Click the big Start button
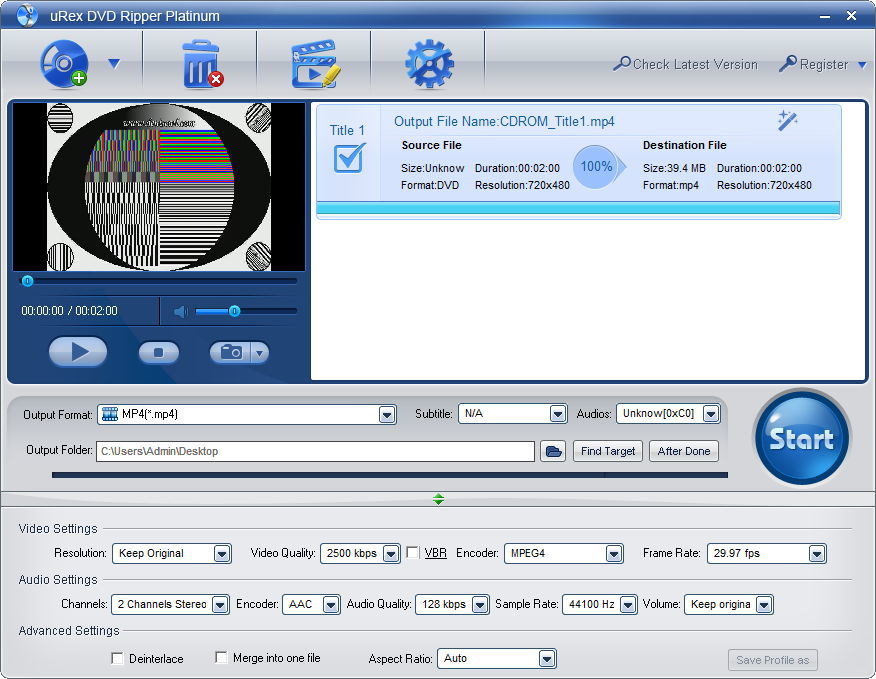The width and height of the screenshot is (876, 679). 802,438
